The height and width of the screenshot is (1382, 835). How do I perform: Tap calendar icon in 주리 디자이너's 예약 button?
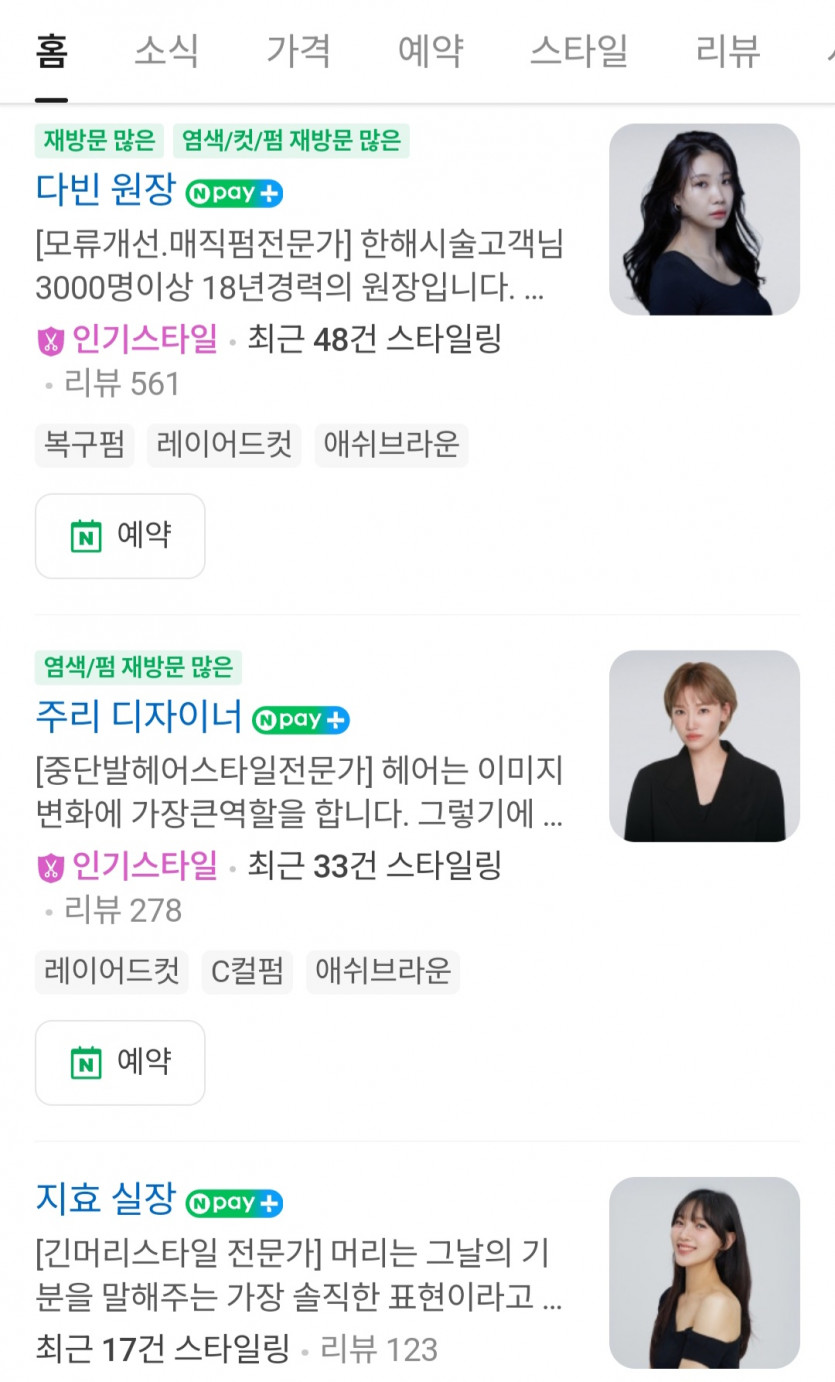86,1062
